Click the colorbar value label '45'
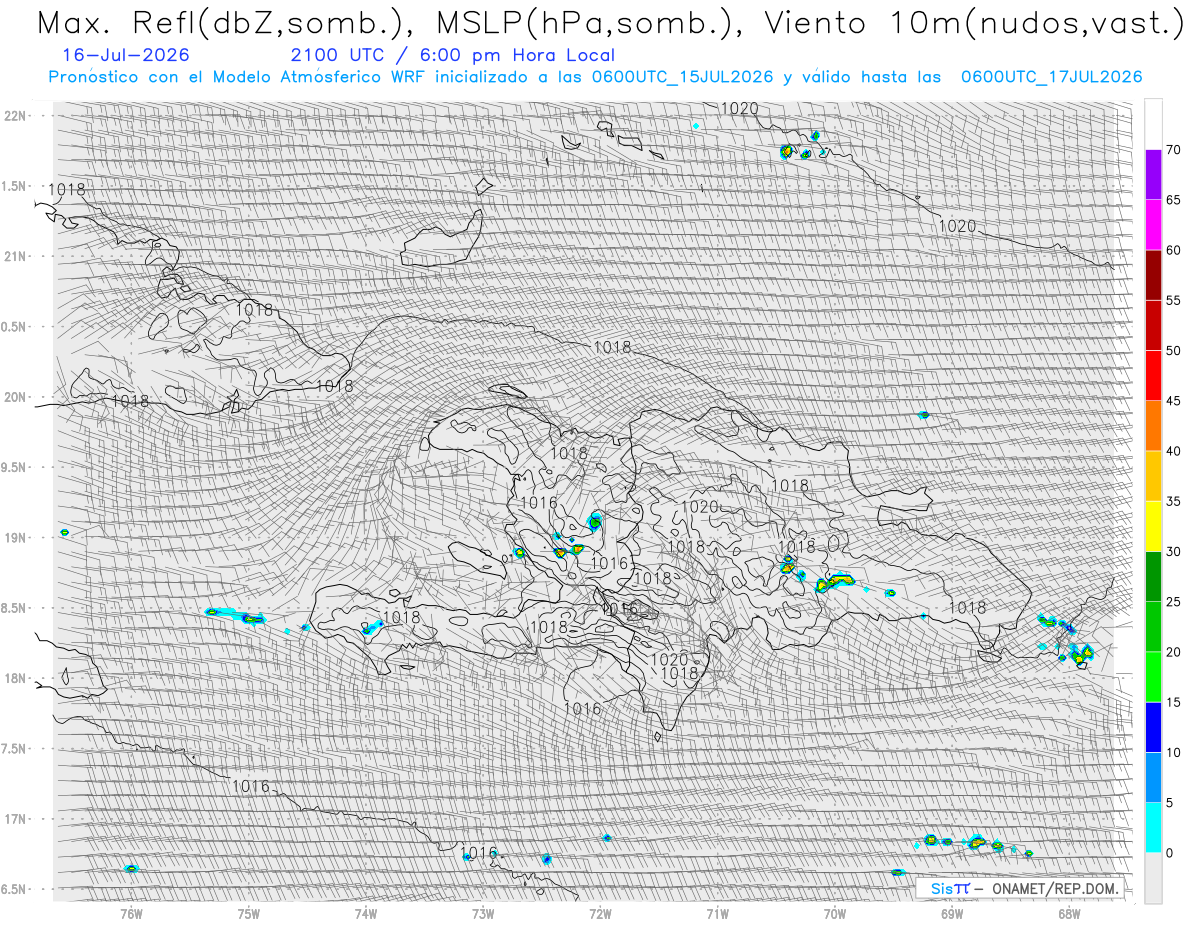The width and height of the screenshot is (1200, 927). coord(1174,401)
